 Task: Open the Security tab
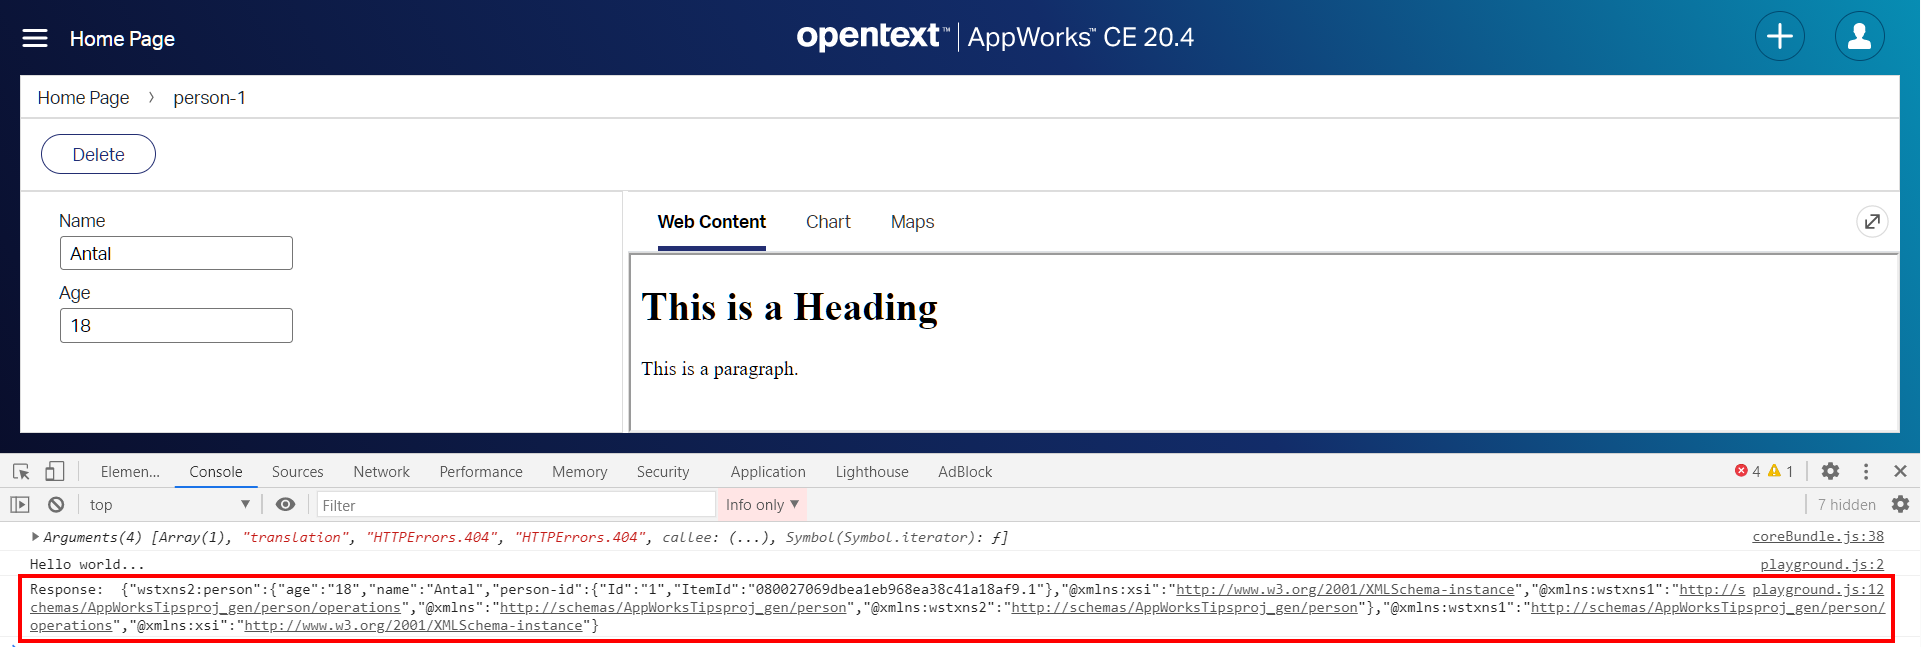click(663, 472)
